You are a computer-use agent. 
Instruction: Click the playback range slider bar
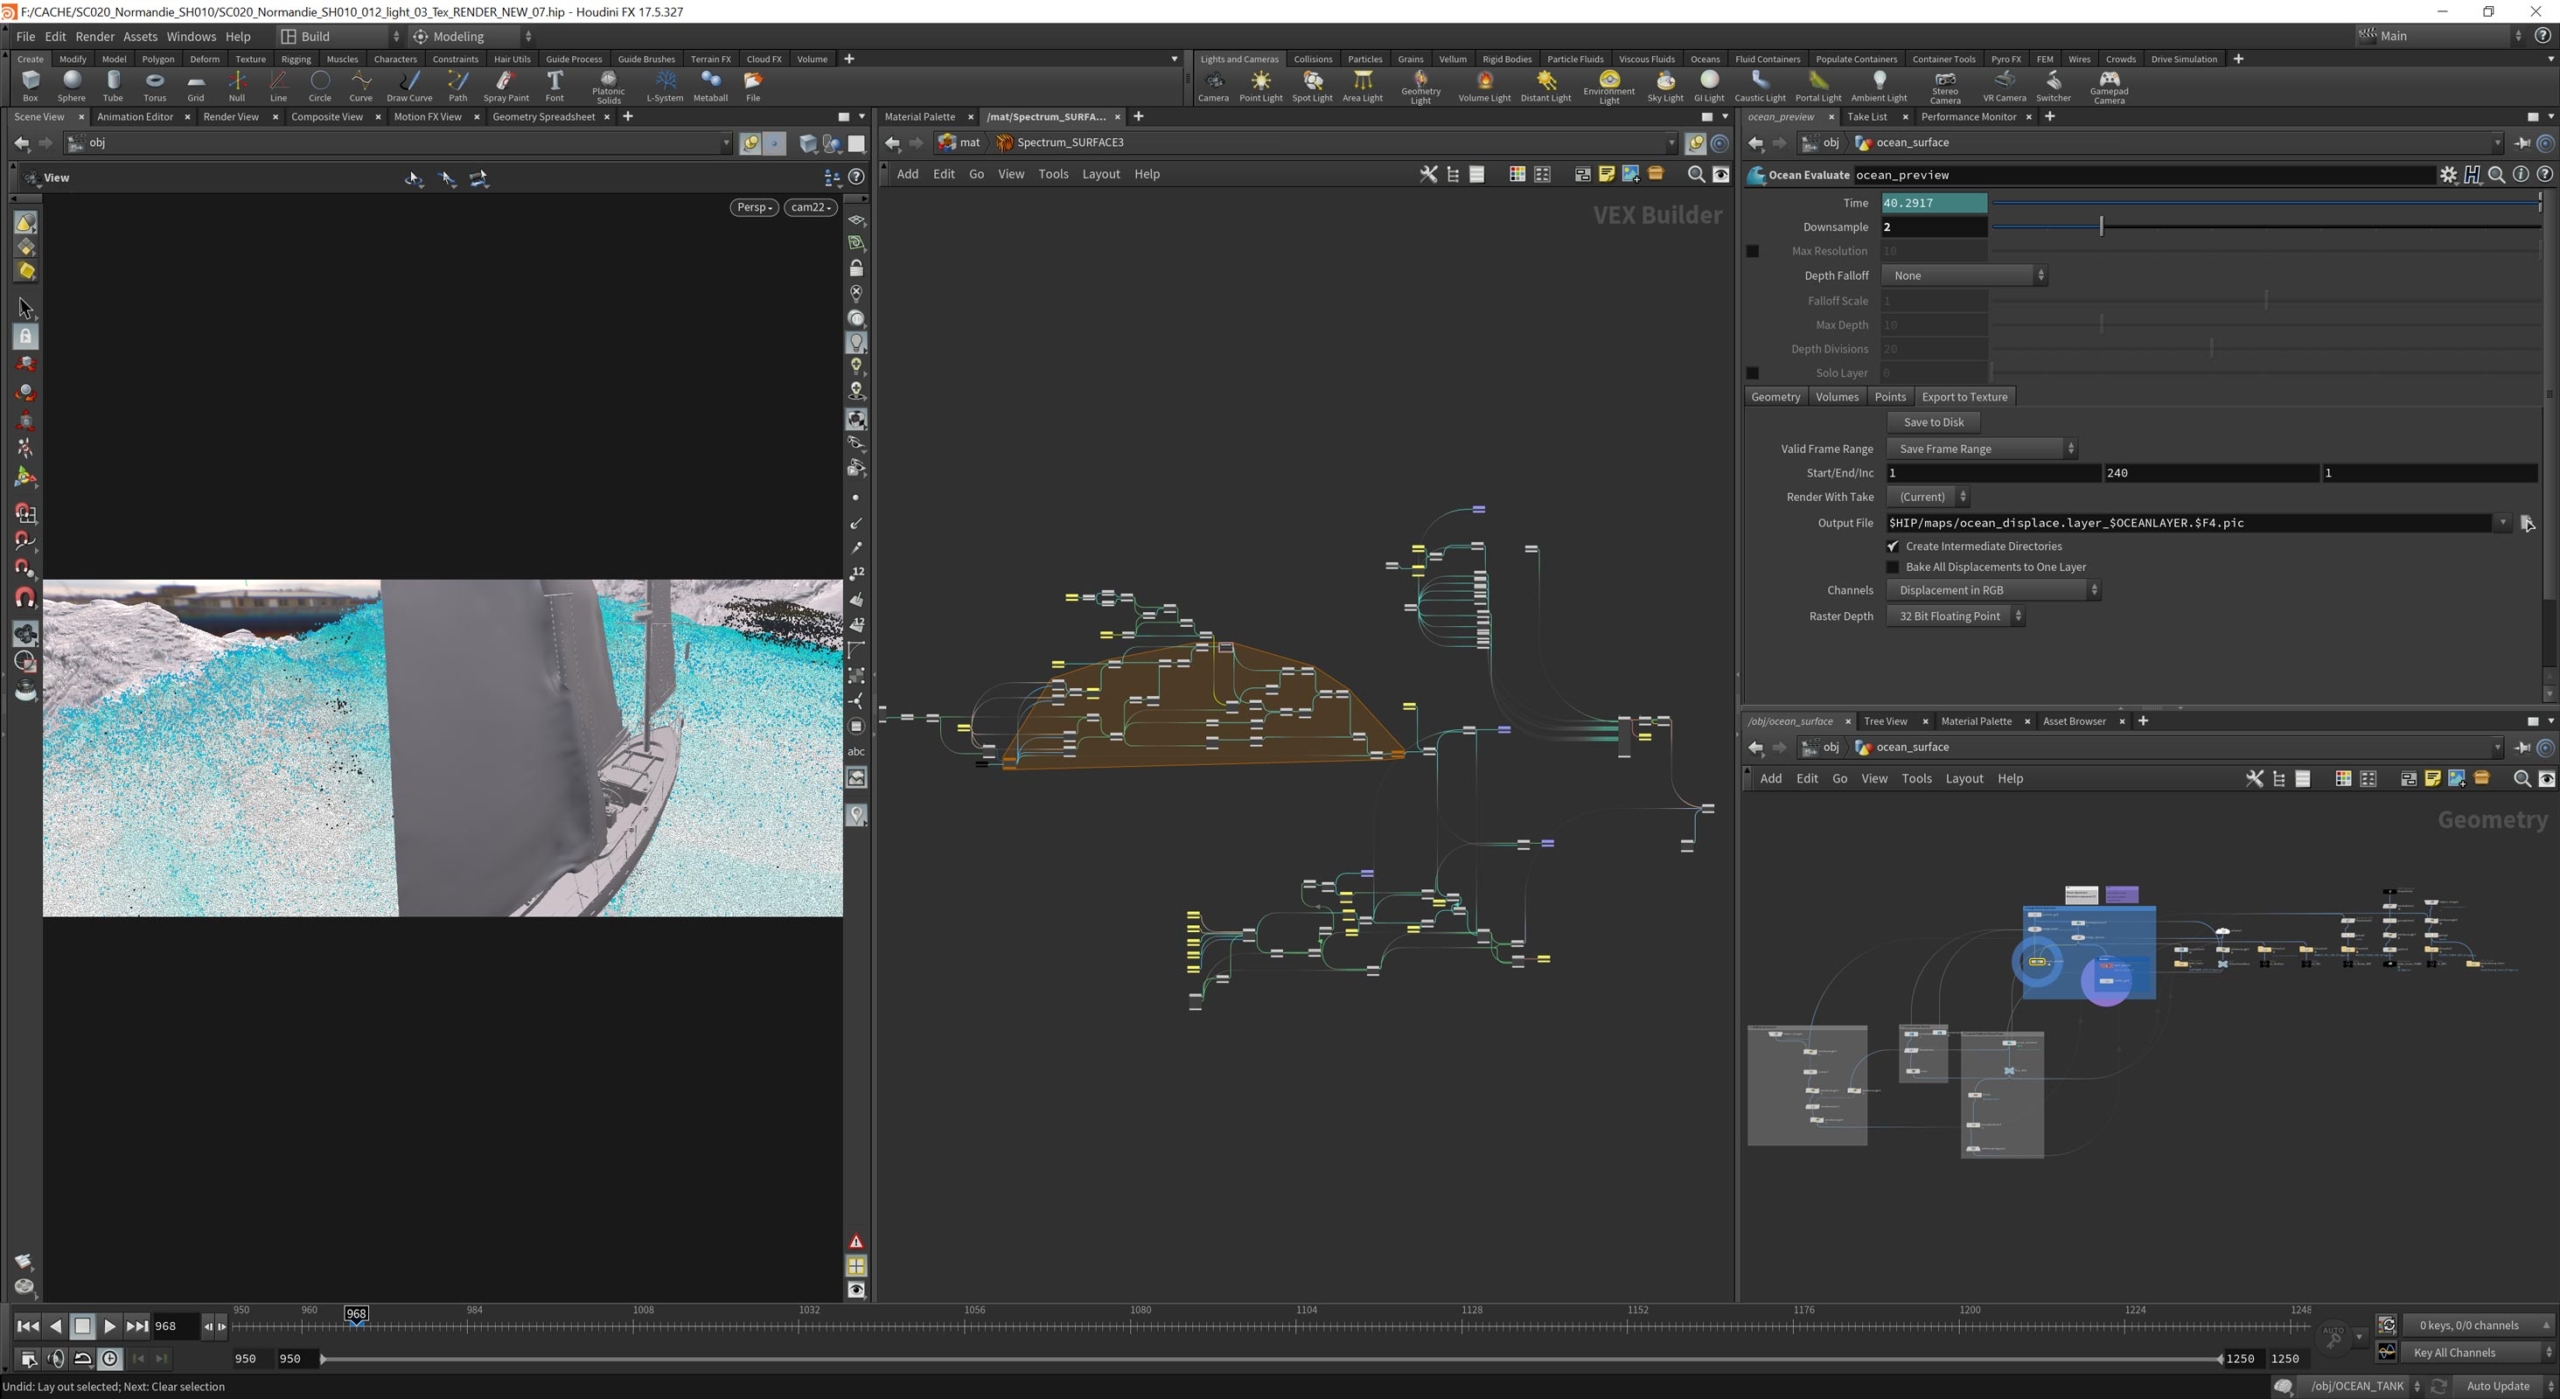[1270, 1359]
